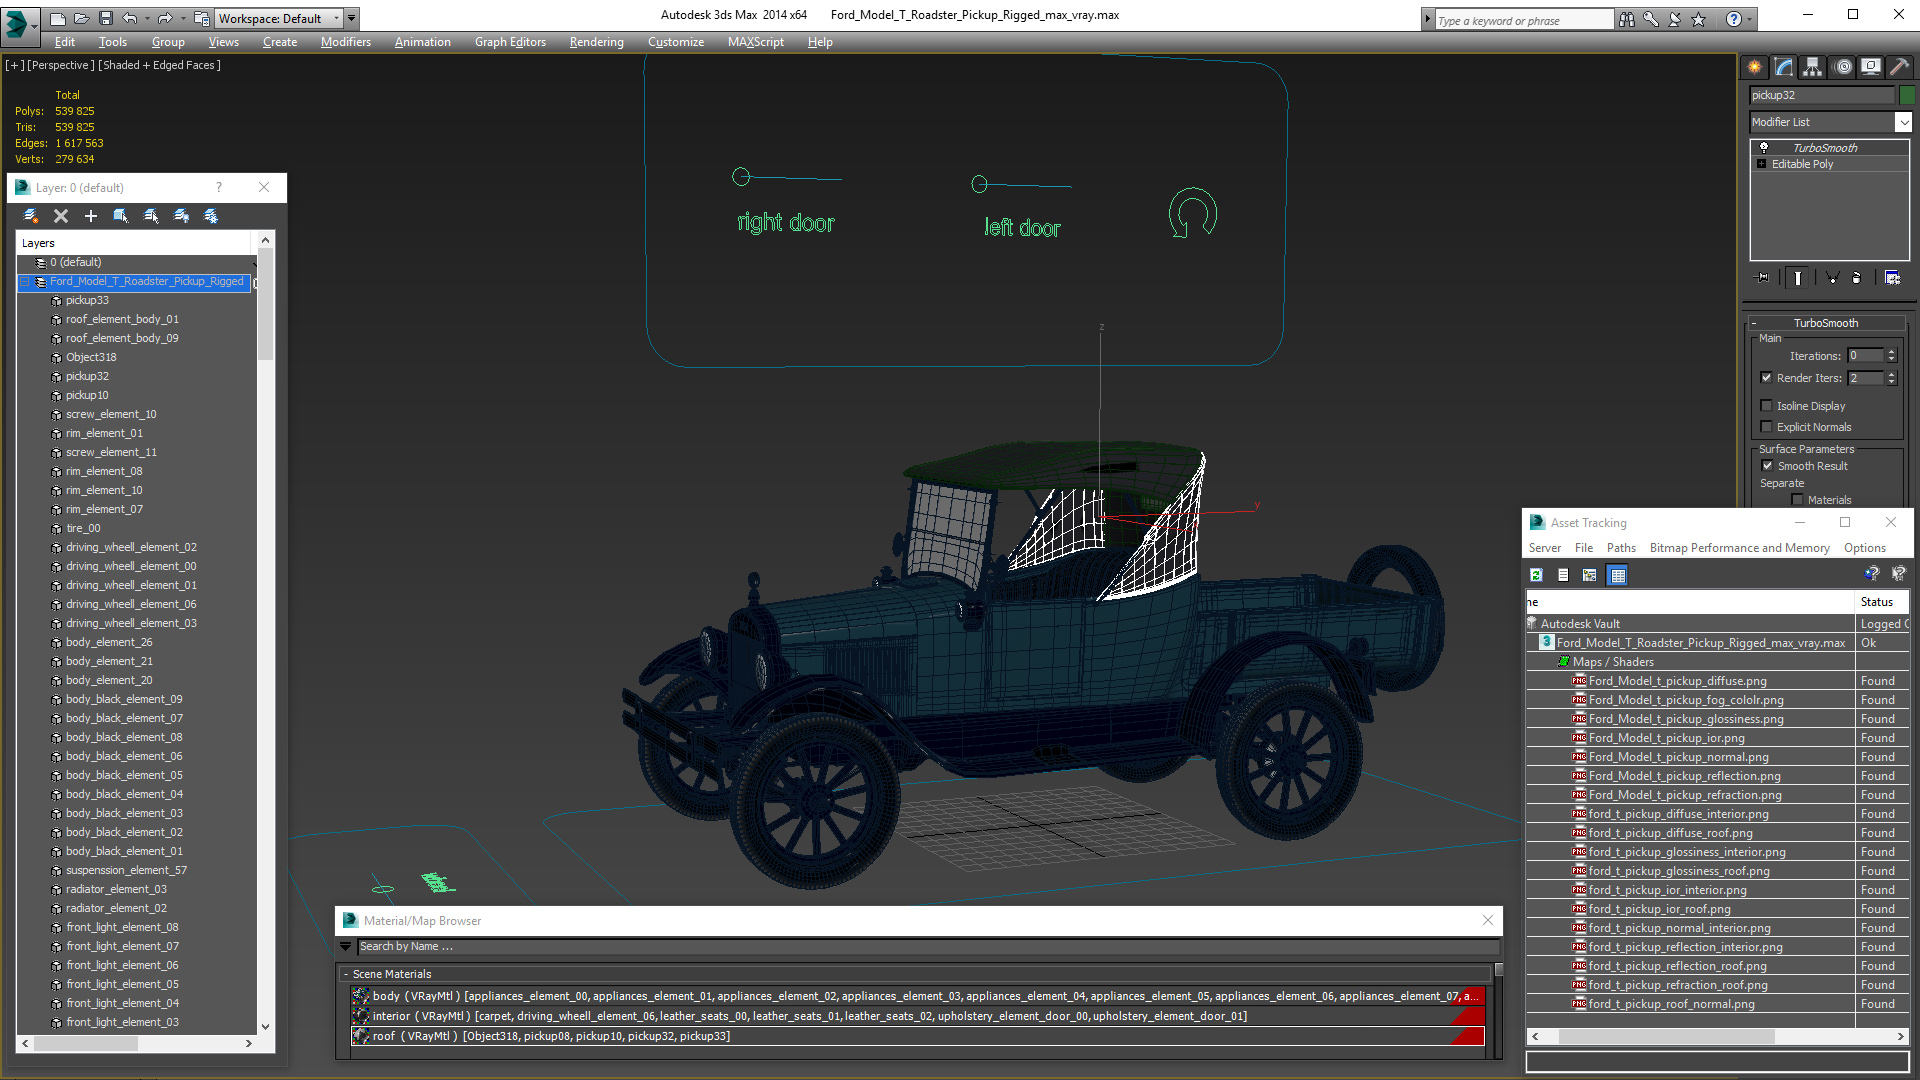Screen dimensions: 1920x1080
Task: Click the quick access toolbar customize arrow
Action: (x=352, y=18)
